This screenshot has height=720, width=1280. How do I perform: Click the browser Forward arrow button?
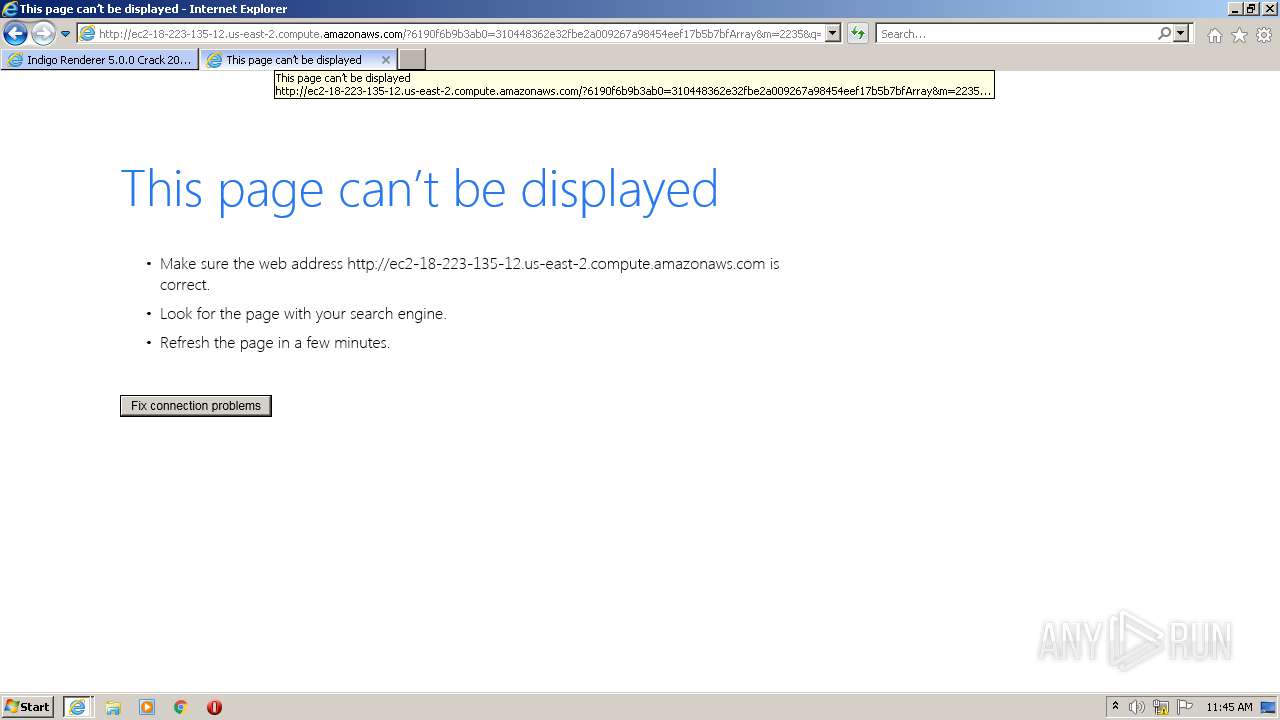click(43, 34)
